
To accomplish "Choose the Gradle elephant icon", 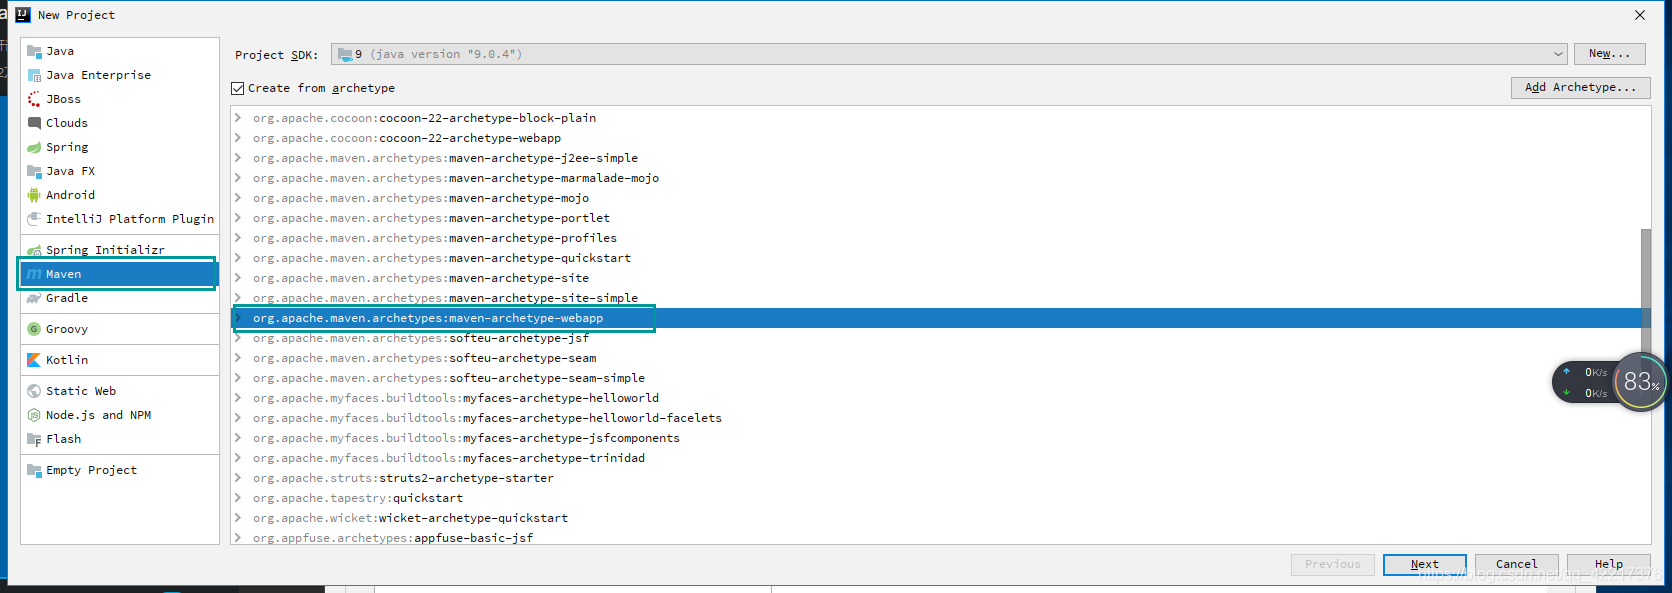I will point(34,298).
